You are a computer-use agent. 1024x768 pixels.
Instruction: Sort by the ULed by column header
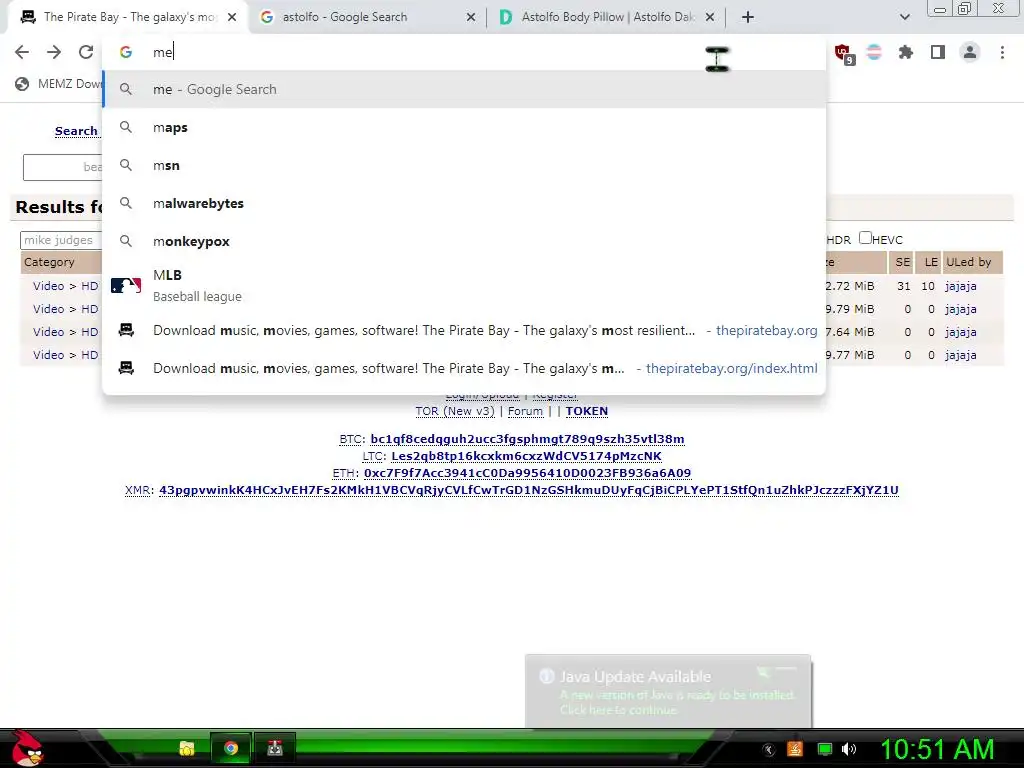(972, 262)
